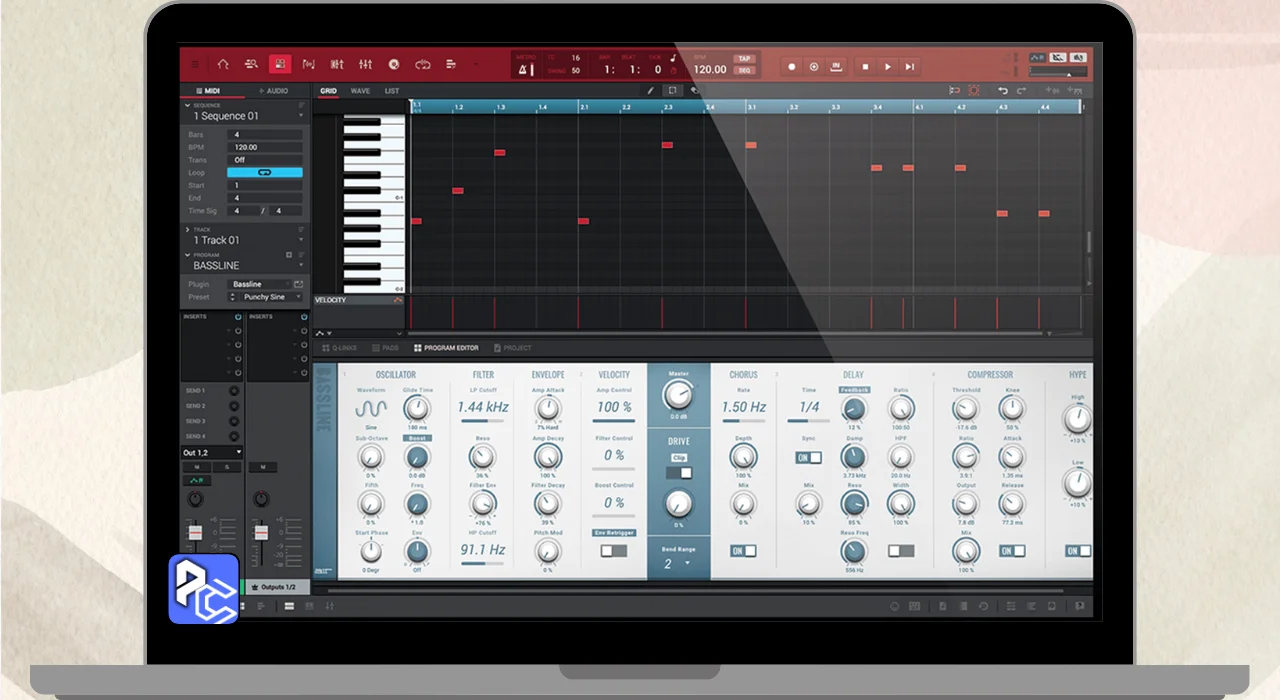The height and width of the screenshot is (700, 1280).
Task: Open the Plugin Bassline dropdown
Action: coord(259,285)
